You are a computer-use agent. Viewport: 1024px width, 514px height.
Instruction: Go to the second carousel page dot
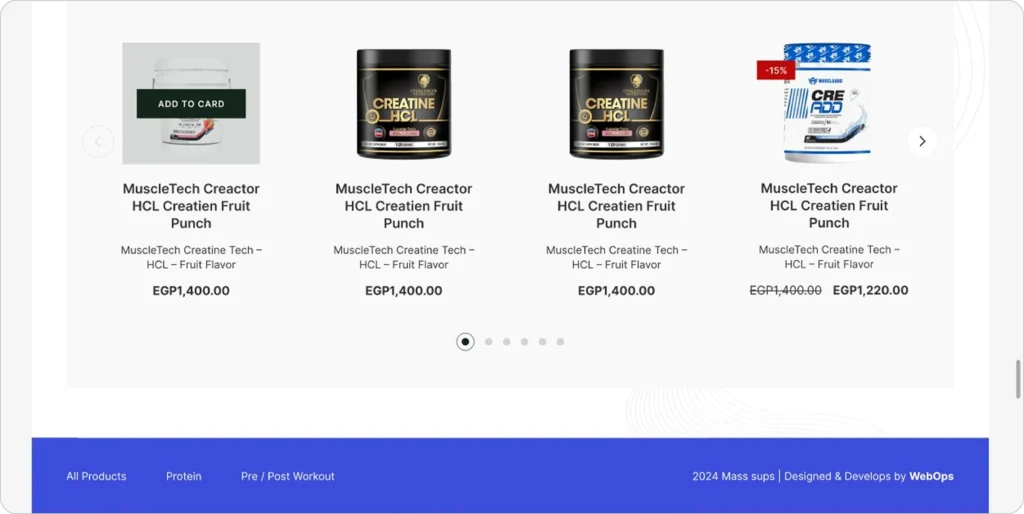[488, 342]
